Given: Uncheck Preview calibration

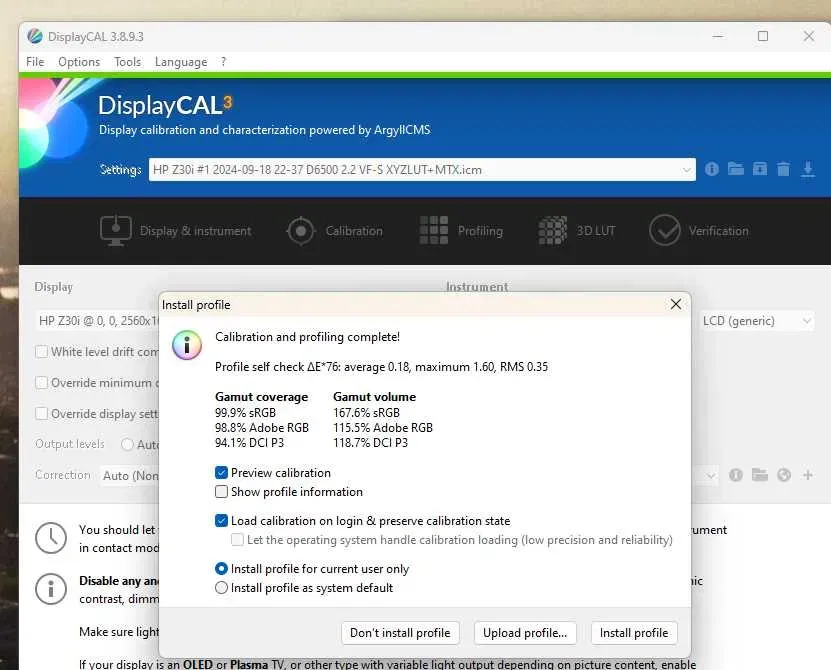Looking at the screenshot, I should [x=222, y=473].
